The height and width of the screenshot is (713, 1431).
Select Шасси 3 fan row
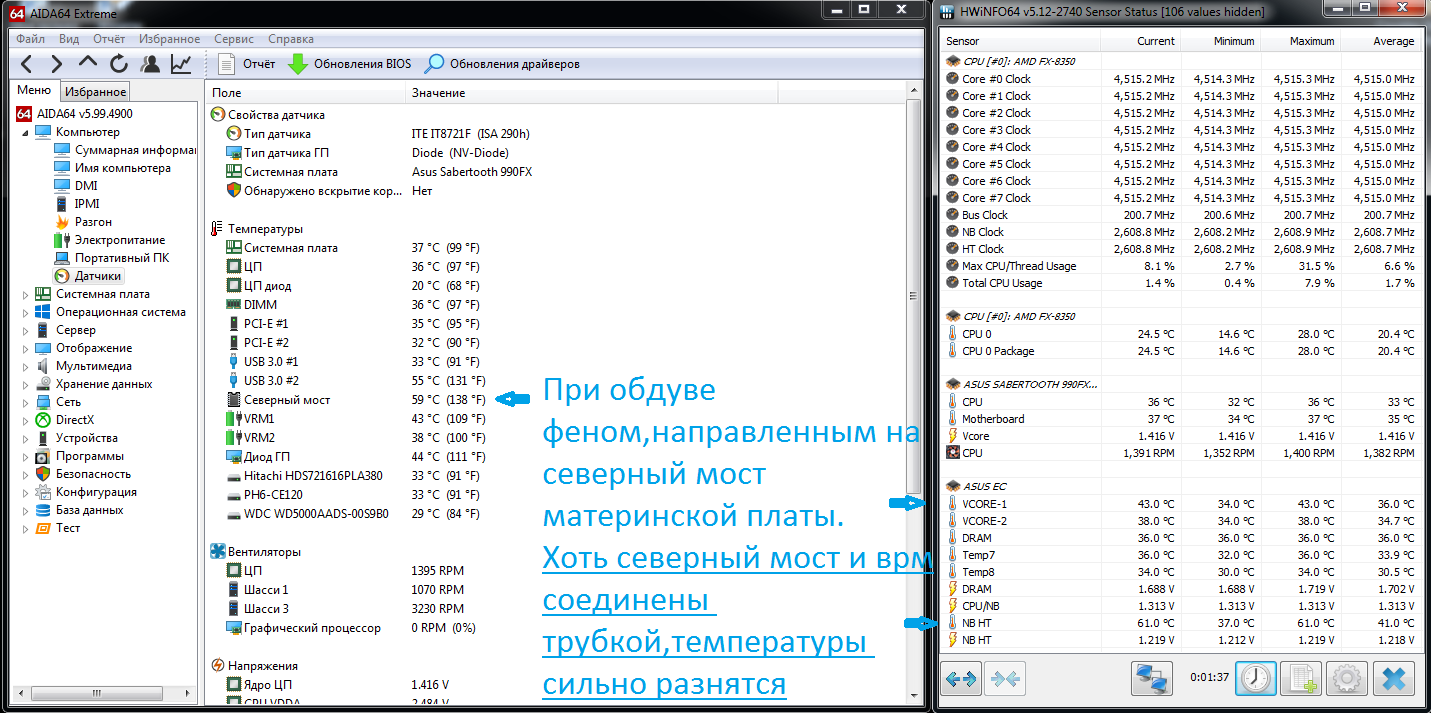coord(345,608)
